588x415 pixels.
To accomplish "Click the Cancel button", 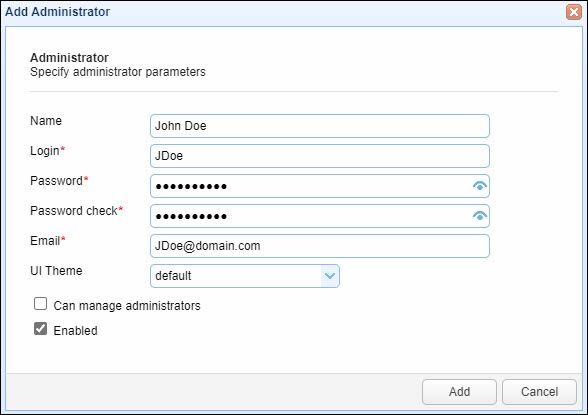I will pos(539,392).
